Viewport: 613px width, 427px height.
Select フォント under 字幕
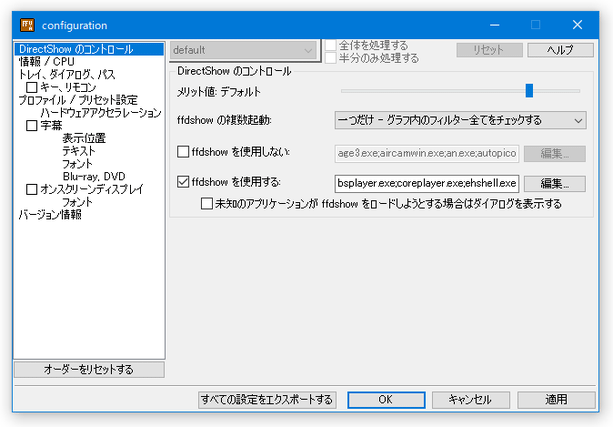[77, 164]
